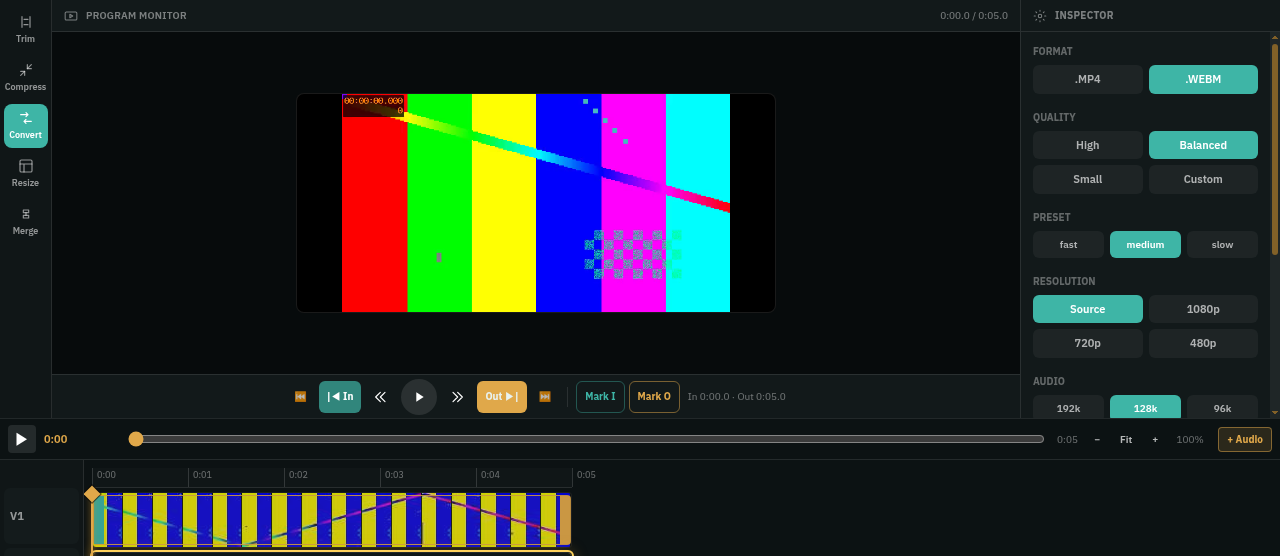Viewport: 1280px width, 556px height.
Task: Select the Trim tool in sidebar
Action: (x=25, y=30)
